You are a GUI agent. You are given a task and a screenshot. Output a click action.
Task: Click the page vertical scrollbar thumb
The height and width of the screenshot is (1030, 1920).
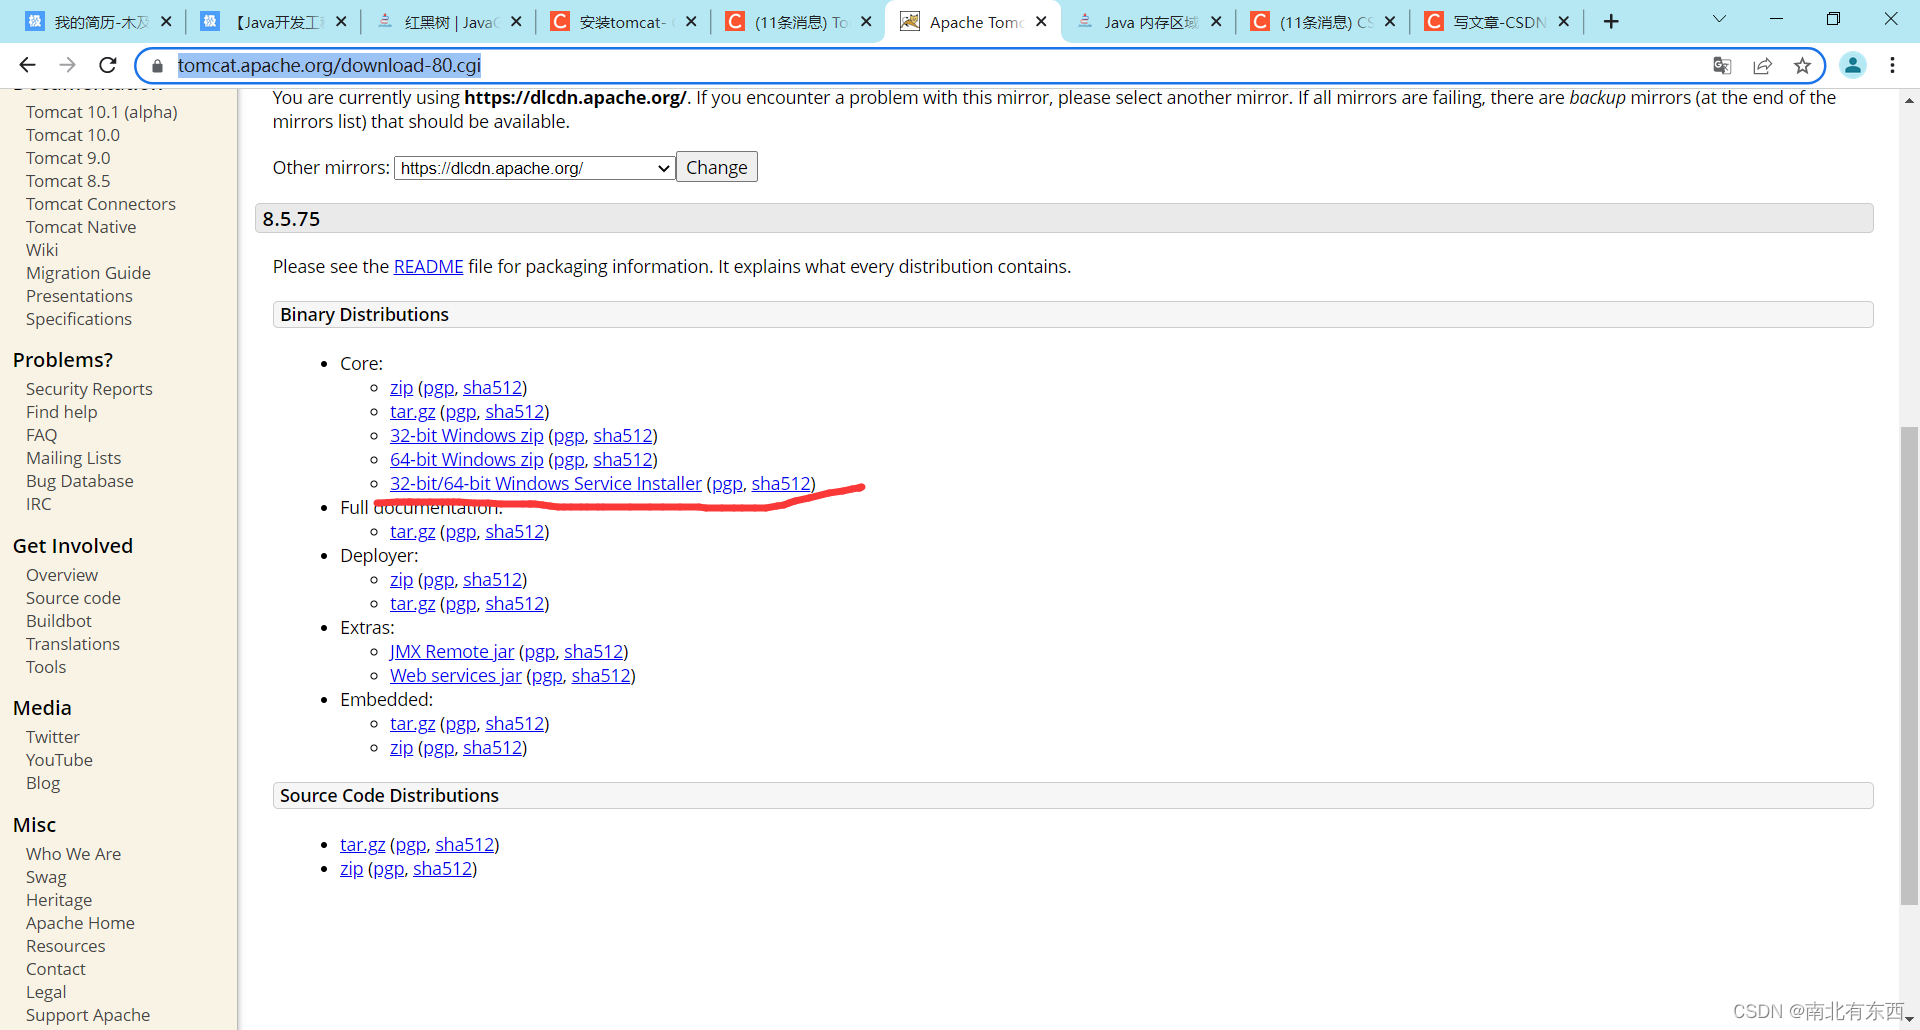(1909, 665)
